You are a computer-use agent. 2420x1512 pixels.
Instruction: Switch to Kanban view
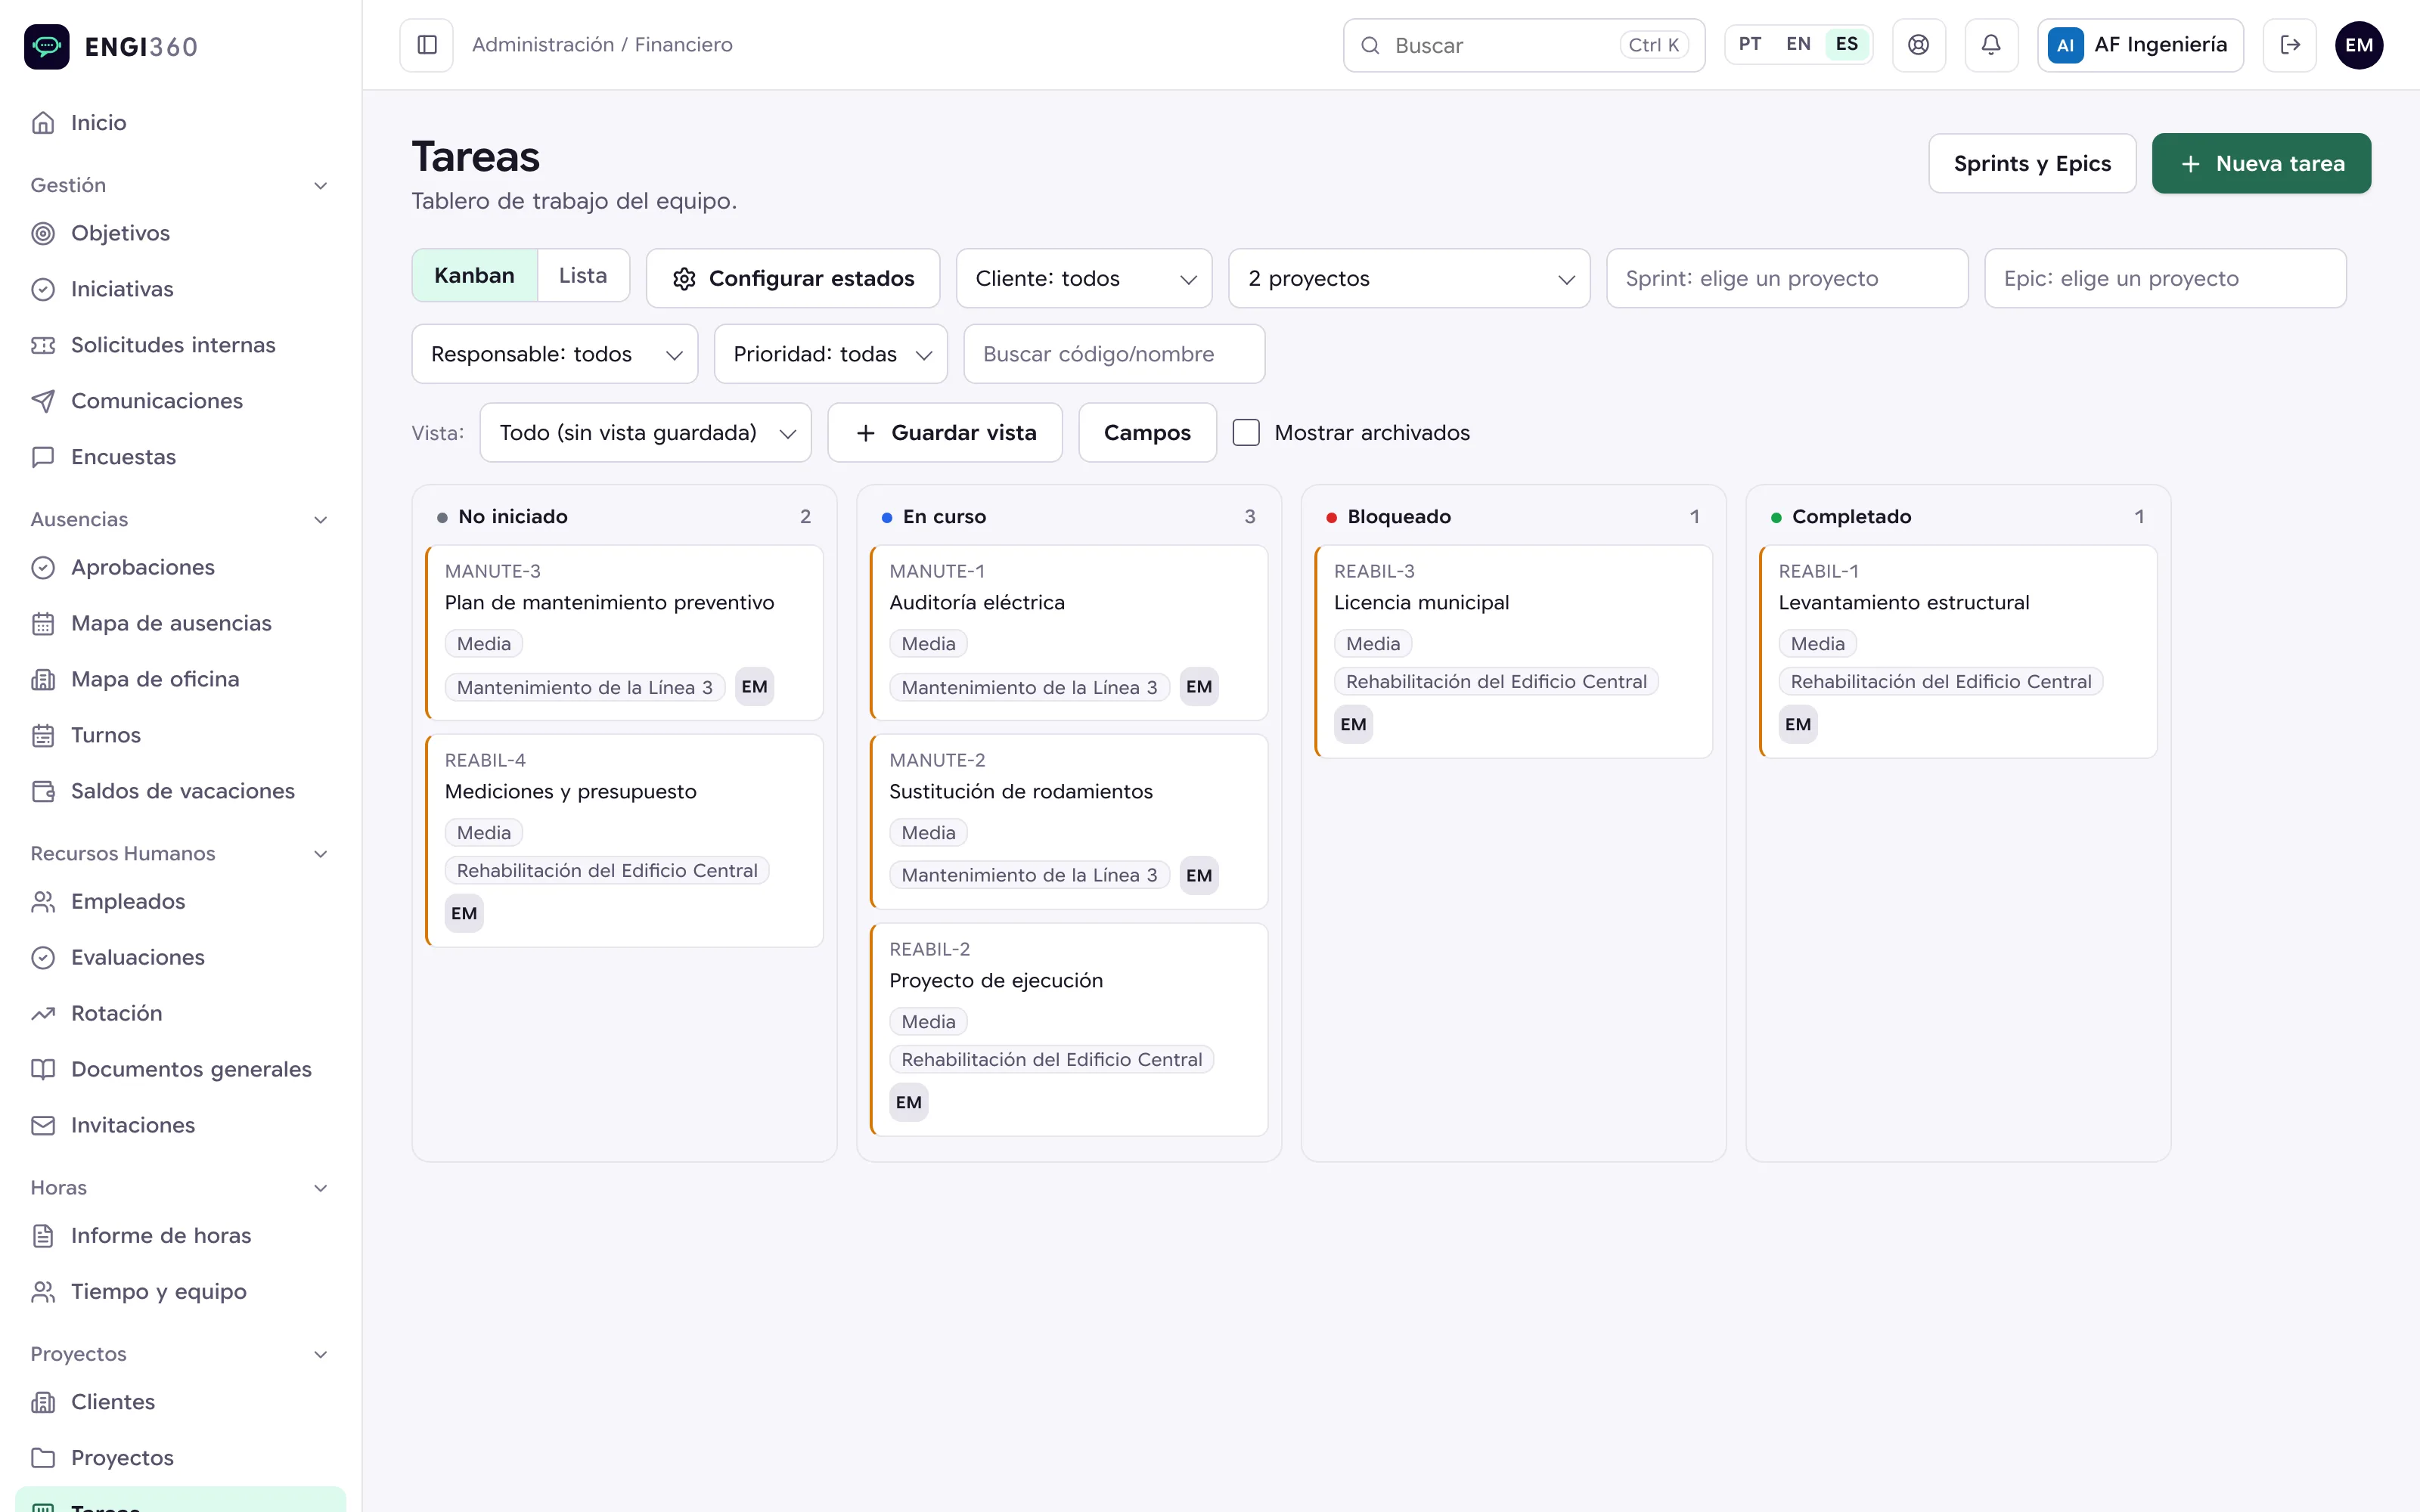pyautogui.click(x=474, y=275)
